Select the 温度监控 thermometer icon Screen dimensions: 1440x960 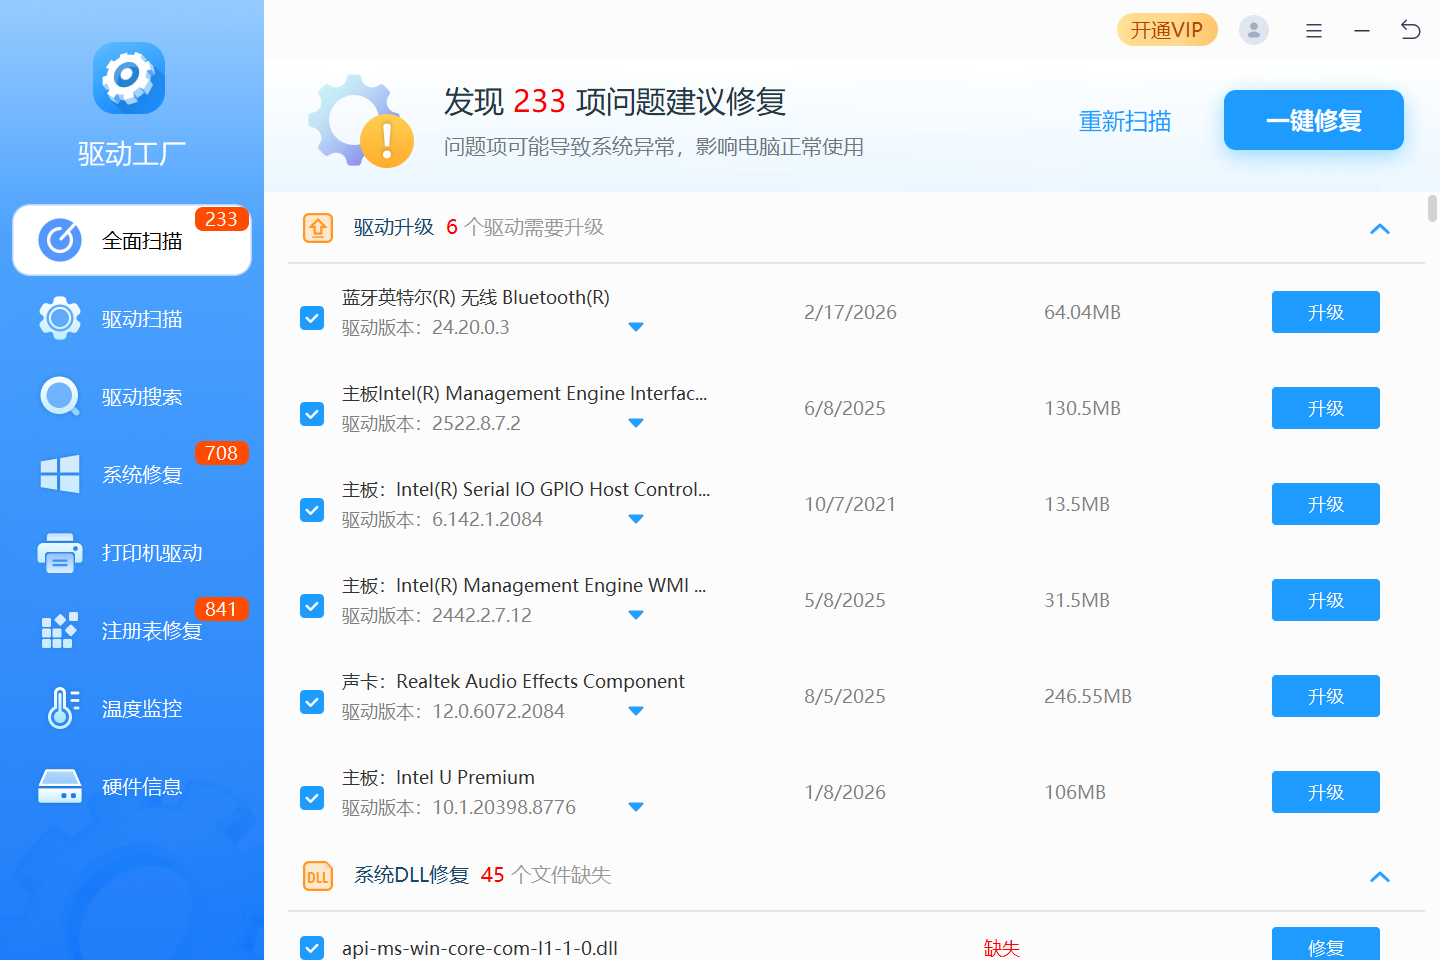click(62, 708)
